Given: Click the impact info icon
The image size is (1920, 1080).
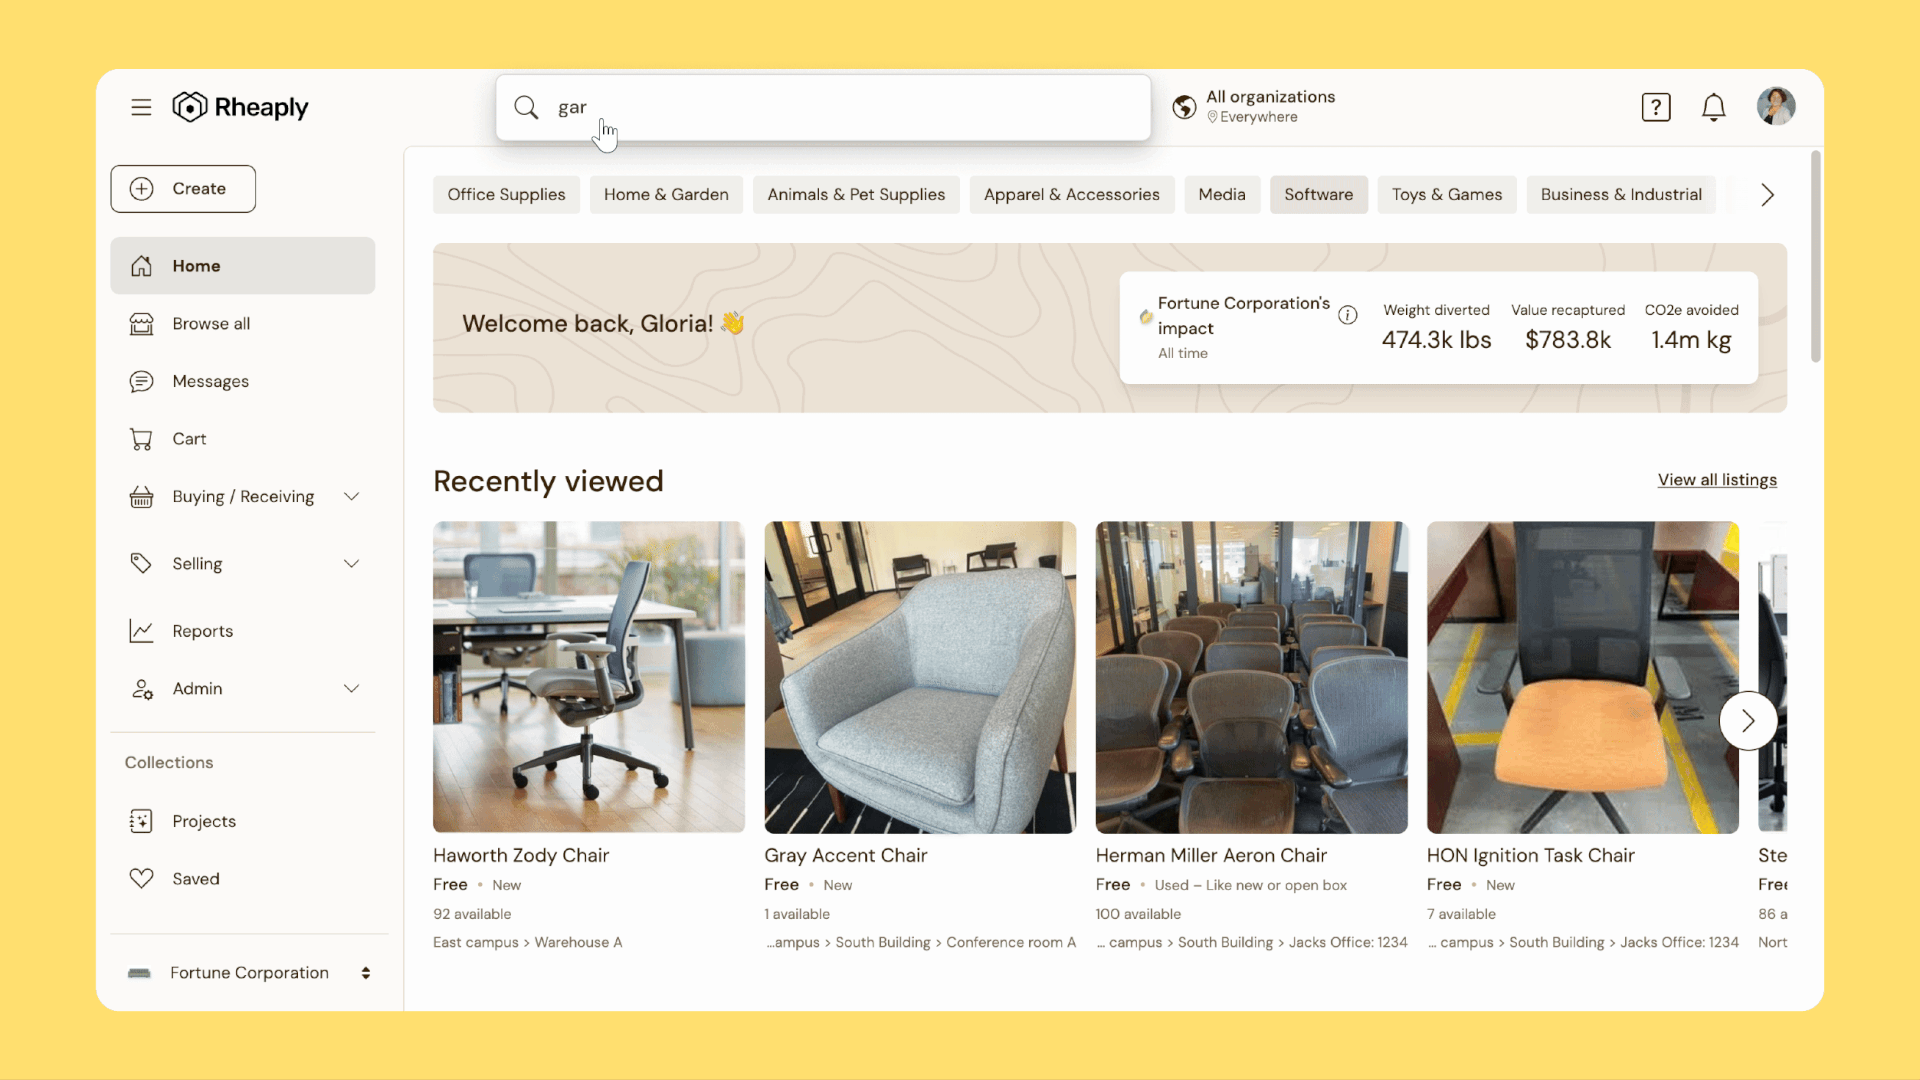Looking at the screenshot, I should [x=1348, y=315].
